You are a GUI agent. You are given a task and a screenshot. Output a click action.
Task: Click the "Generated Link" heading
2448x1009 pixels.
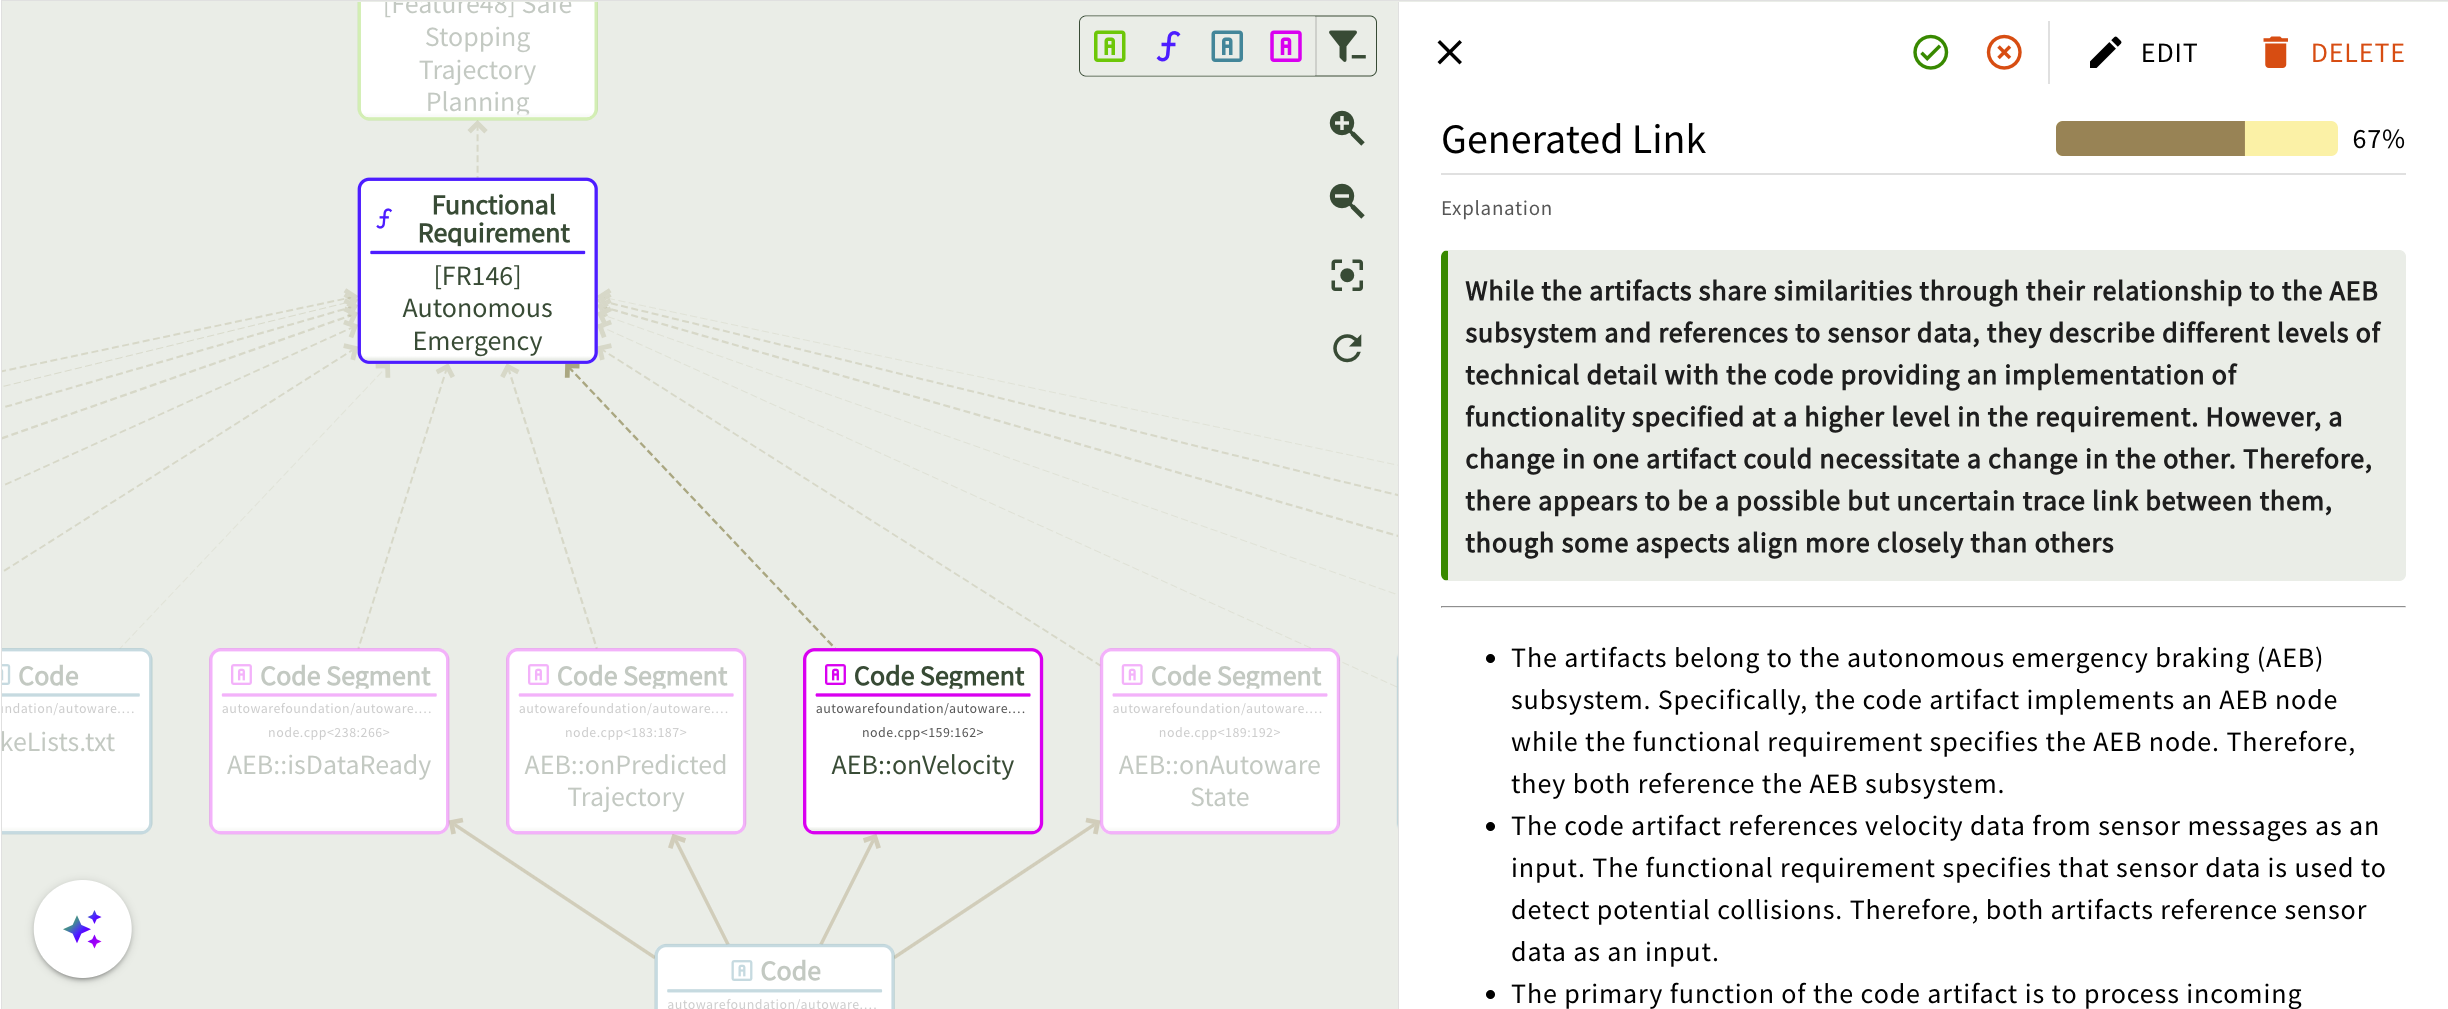[x=1573, y=139]
